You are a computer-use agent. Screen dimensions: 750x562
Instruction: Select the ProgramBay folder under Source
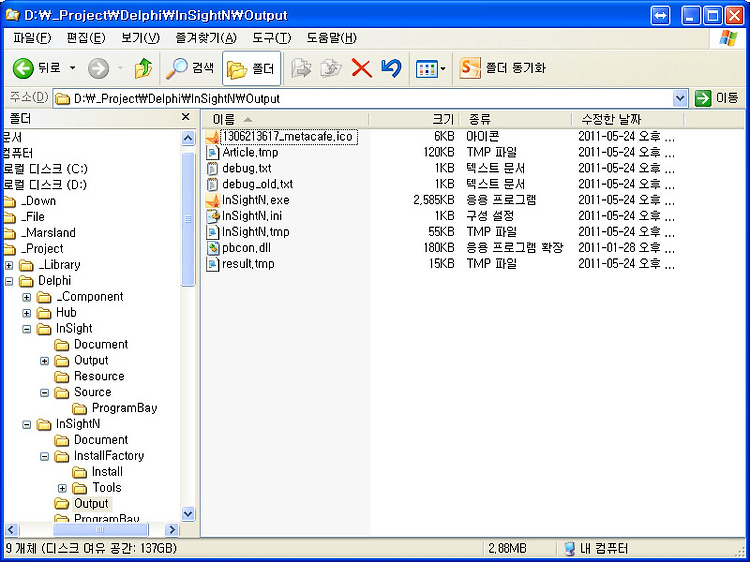point(124,408)
